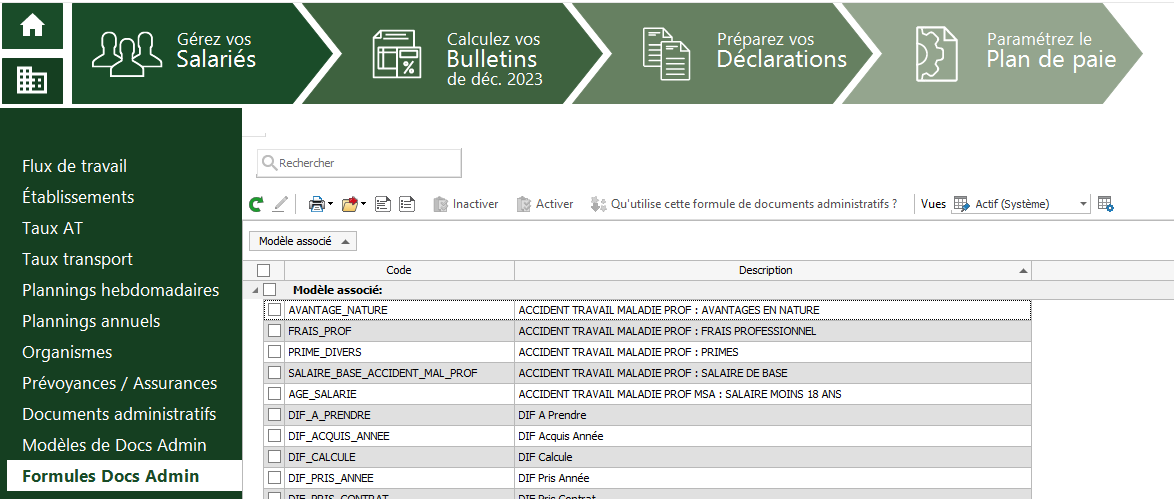Click description 'DIF Acquis Année'

pos(561,436)
